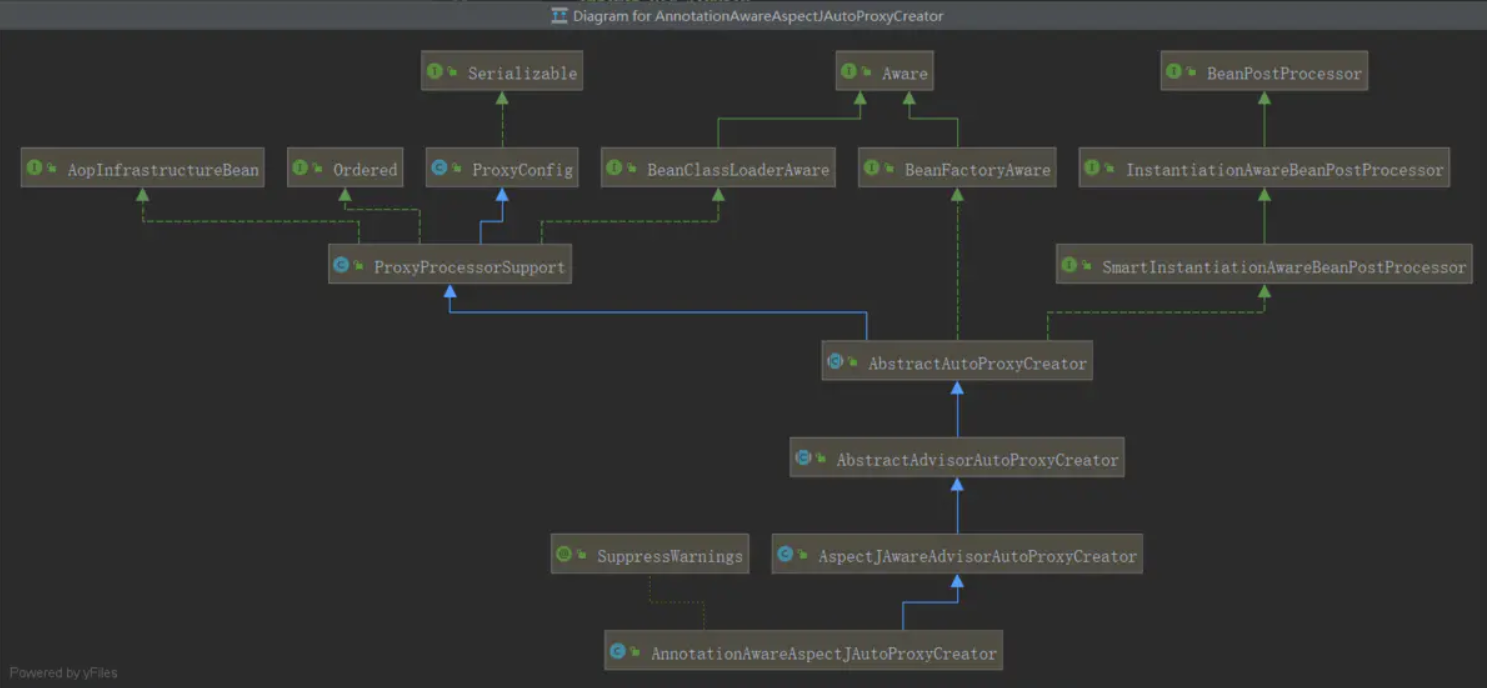Click the class icon beside ProxyConfig
The width and height of the screenshot is (1487, 688).
pos(439,168)
